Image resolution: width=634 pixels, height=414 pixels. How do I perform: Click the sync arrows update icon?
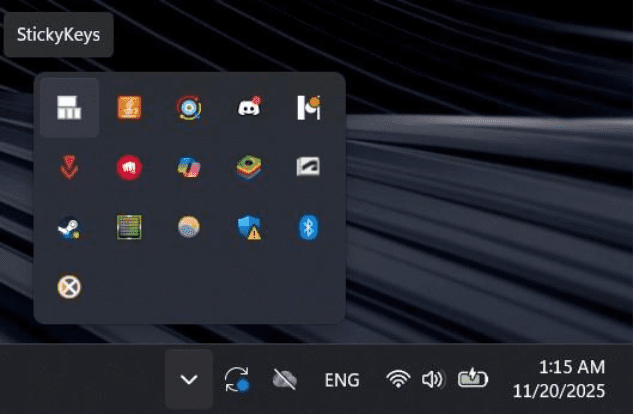[x=237, y=379]
